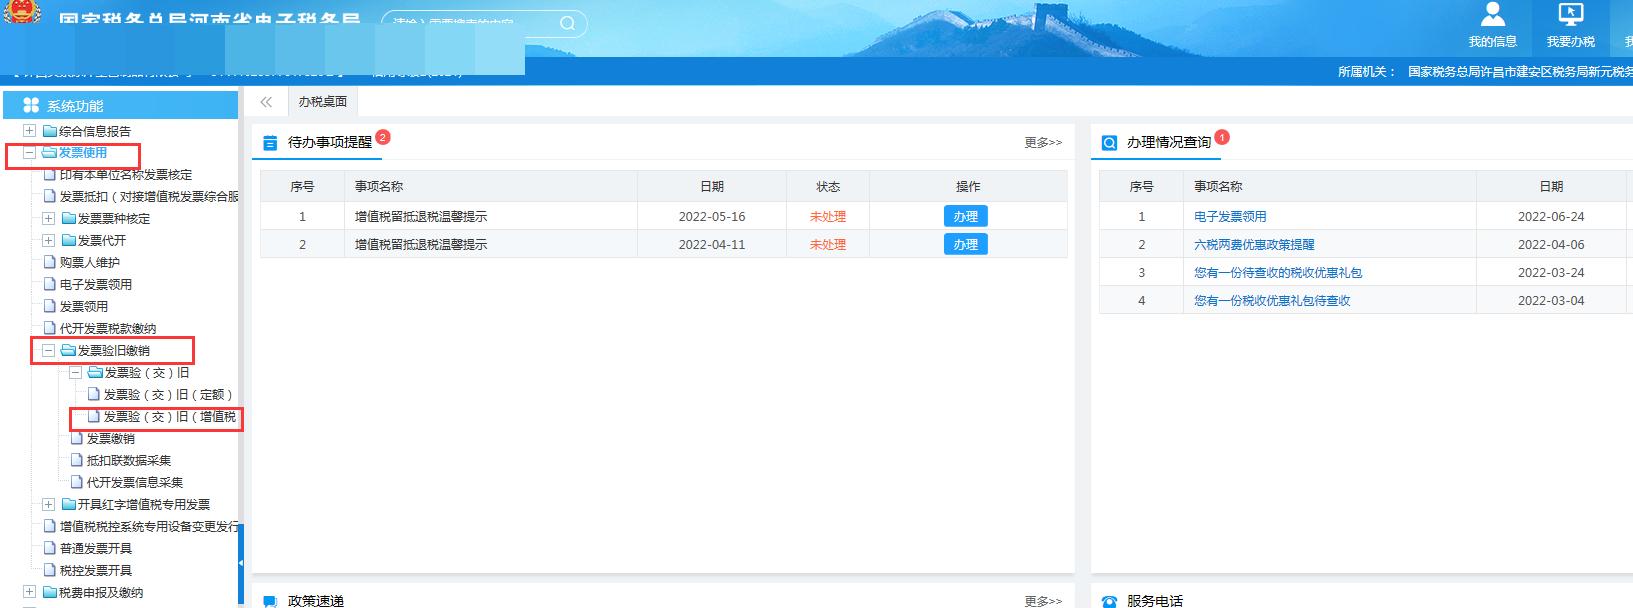Collapse 发票使用 tree node
This screenshot has height=608, width=1633.
29,153
